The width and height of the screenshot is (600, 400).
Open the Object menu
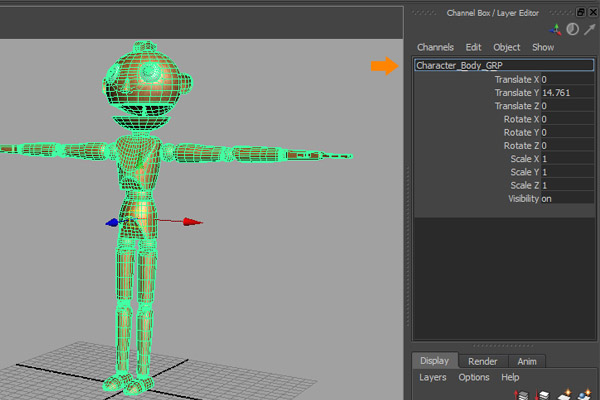tap(507, 47)
